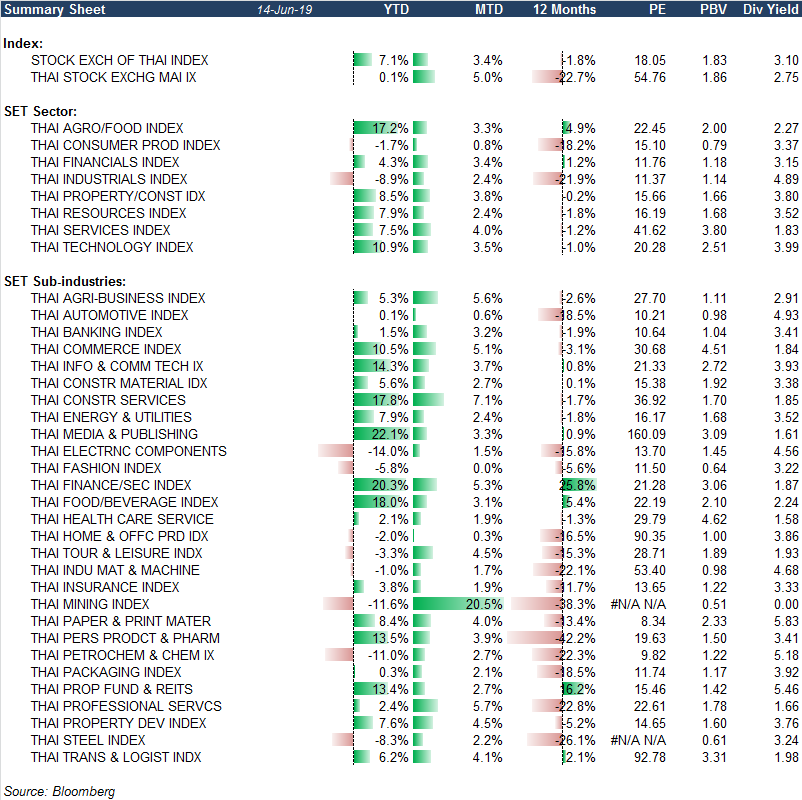Screen dimensions: 802x800
Task: Select the 4.62 PBV for Health Care
Action: (x=714, y=519)
